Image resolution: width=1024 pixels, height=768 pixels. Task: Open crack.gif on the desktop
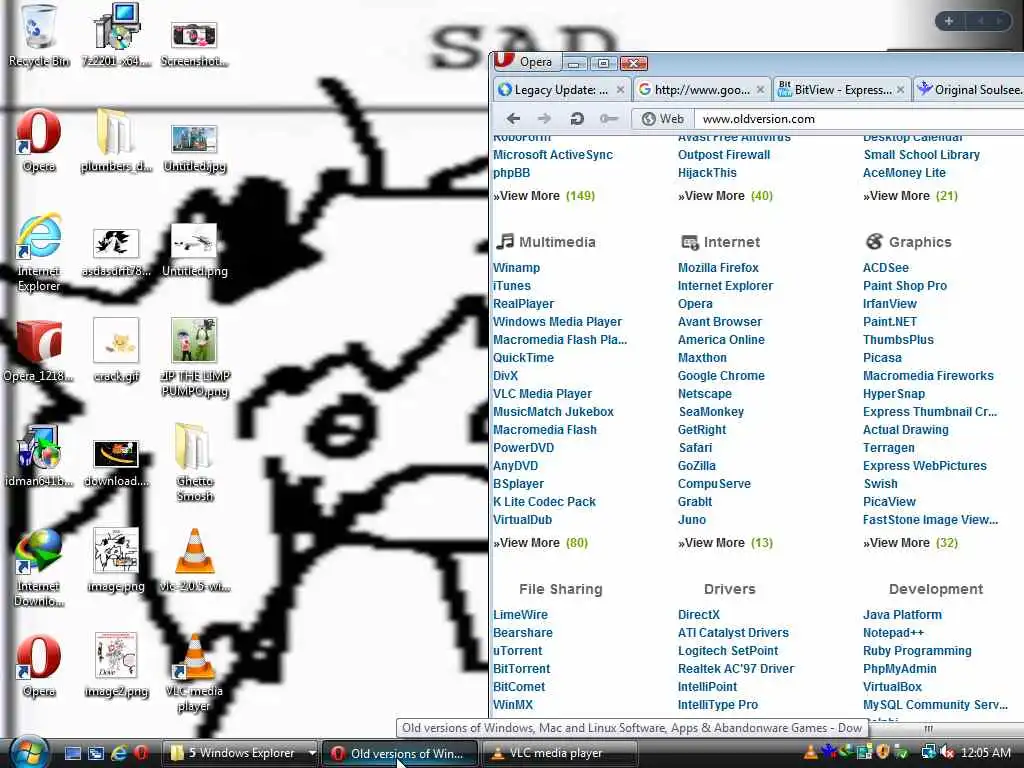(x=116, y=351)
